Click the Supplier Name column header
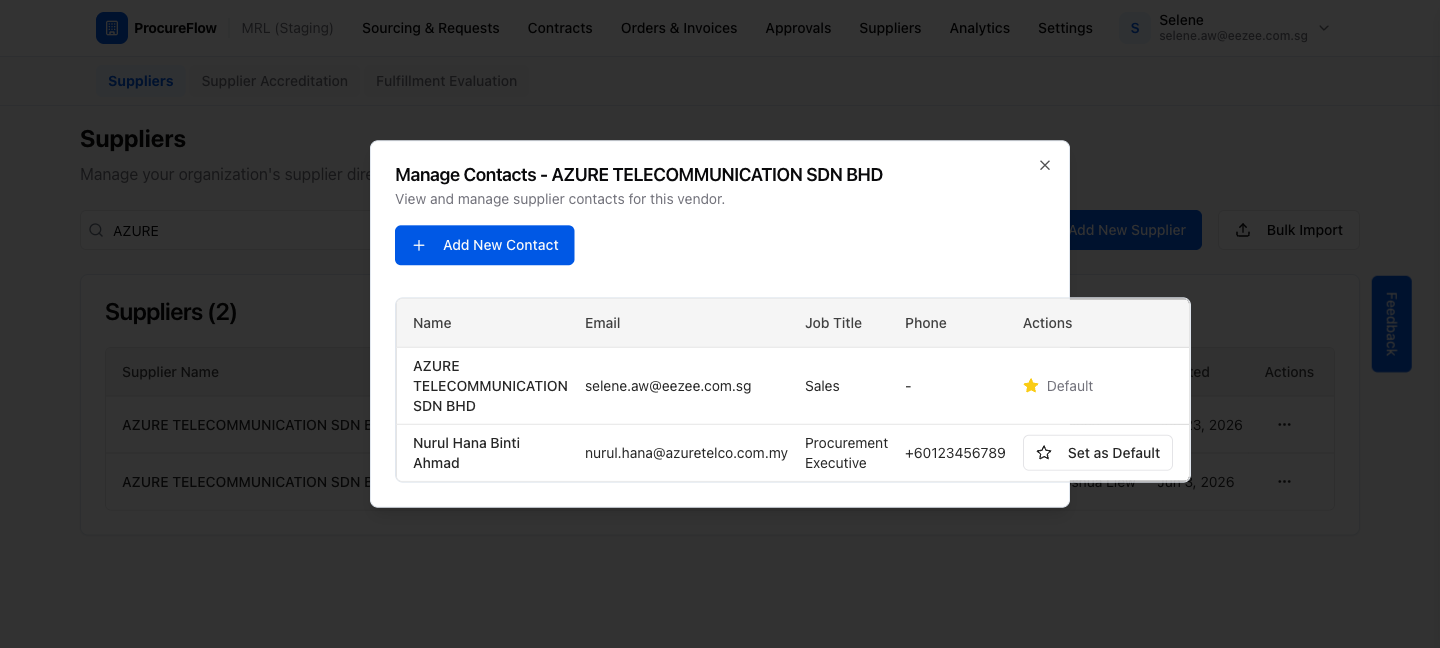This screenshot has height=648, width=1440. click(x=170, y=372)
